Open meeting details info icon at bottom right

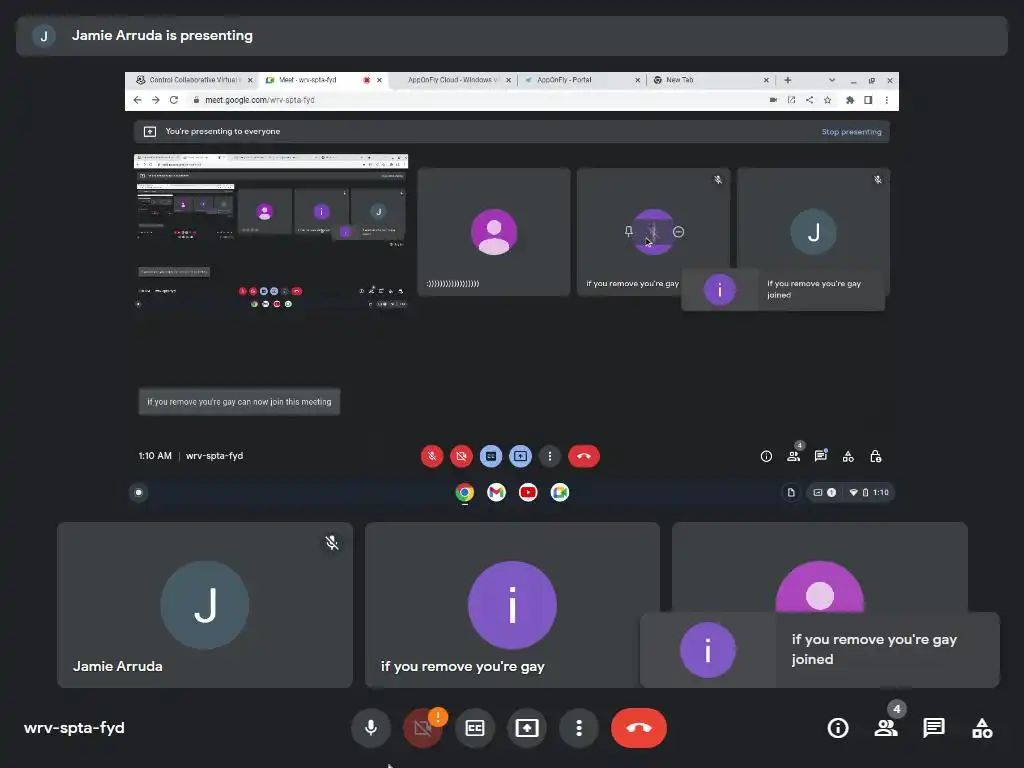click(838, 728)
